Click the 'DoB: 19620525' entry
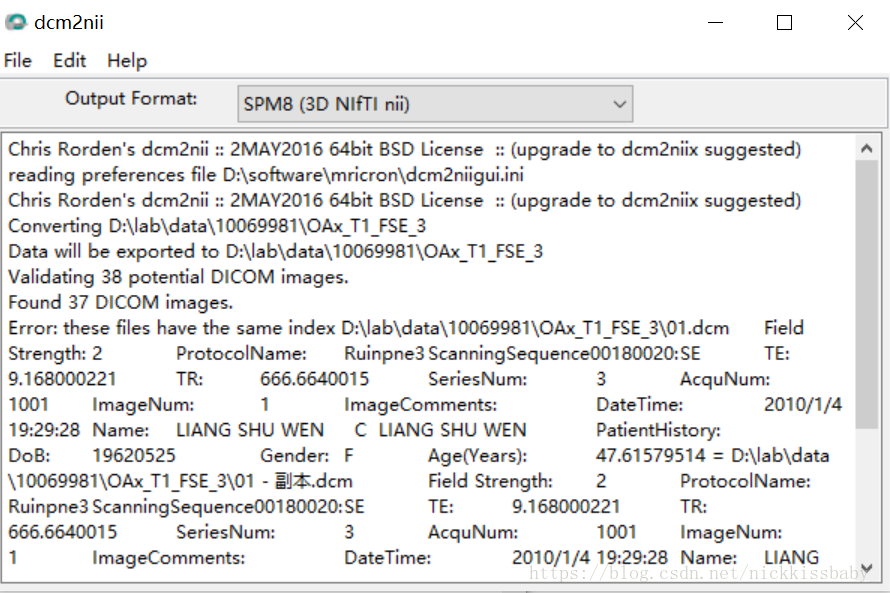This screenshot has width=890, height=593. (92, 456)
